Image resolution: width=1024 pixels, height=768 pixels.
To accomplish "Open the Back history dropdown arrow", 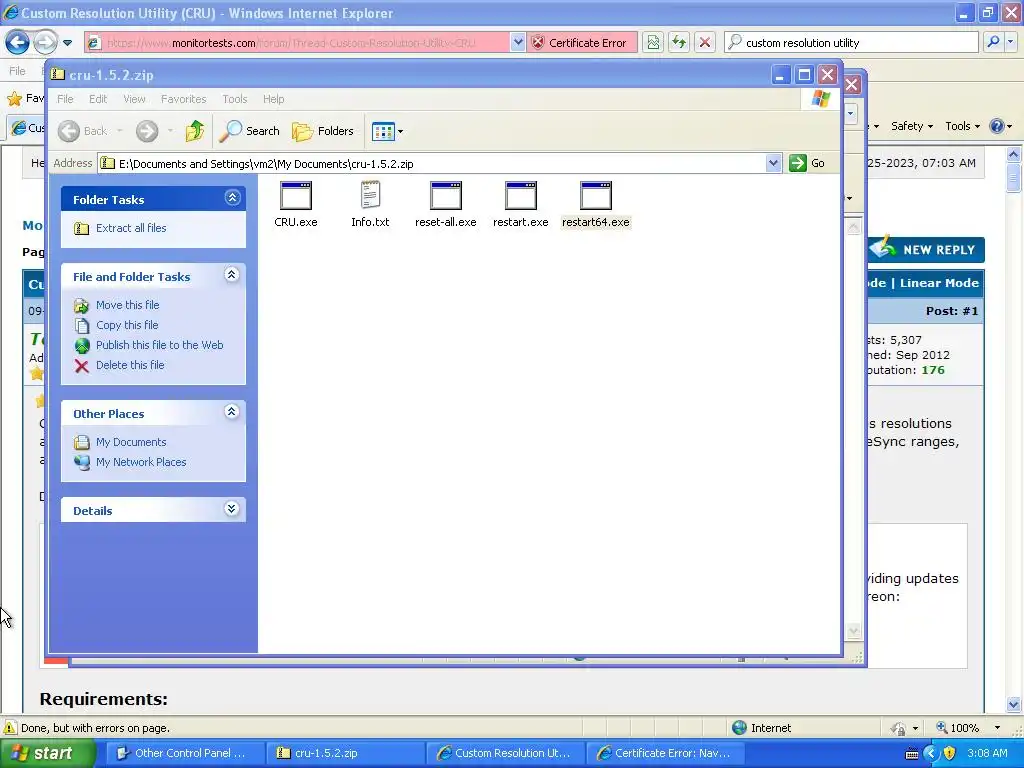I will tap(120, 131).
